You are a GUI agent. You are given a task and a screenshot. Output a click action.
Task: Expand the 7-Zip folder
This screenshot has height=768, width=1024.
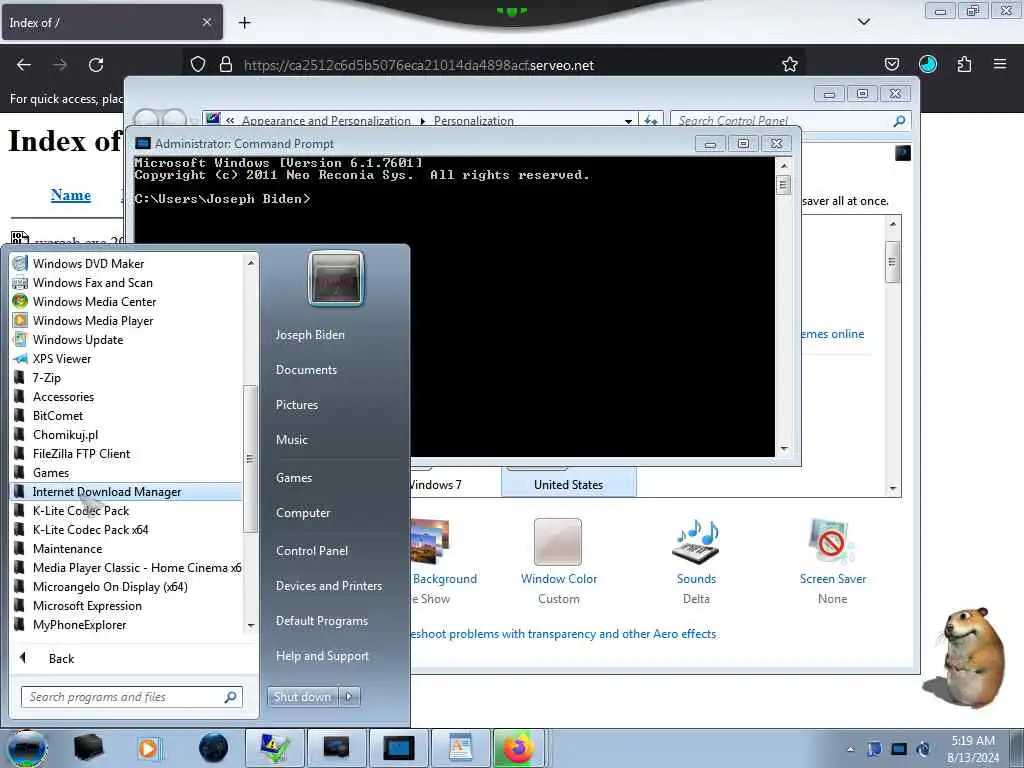click(46, 377)
